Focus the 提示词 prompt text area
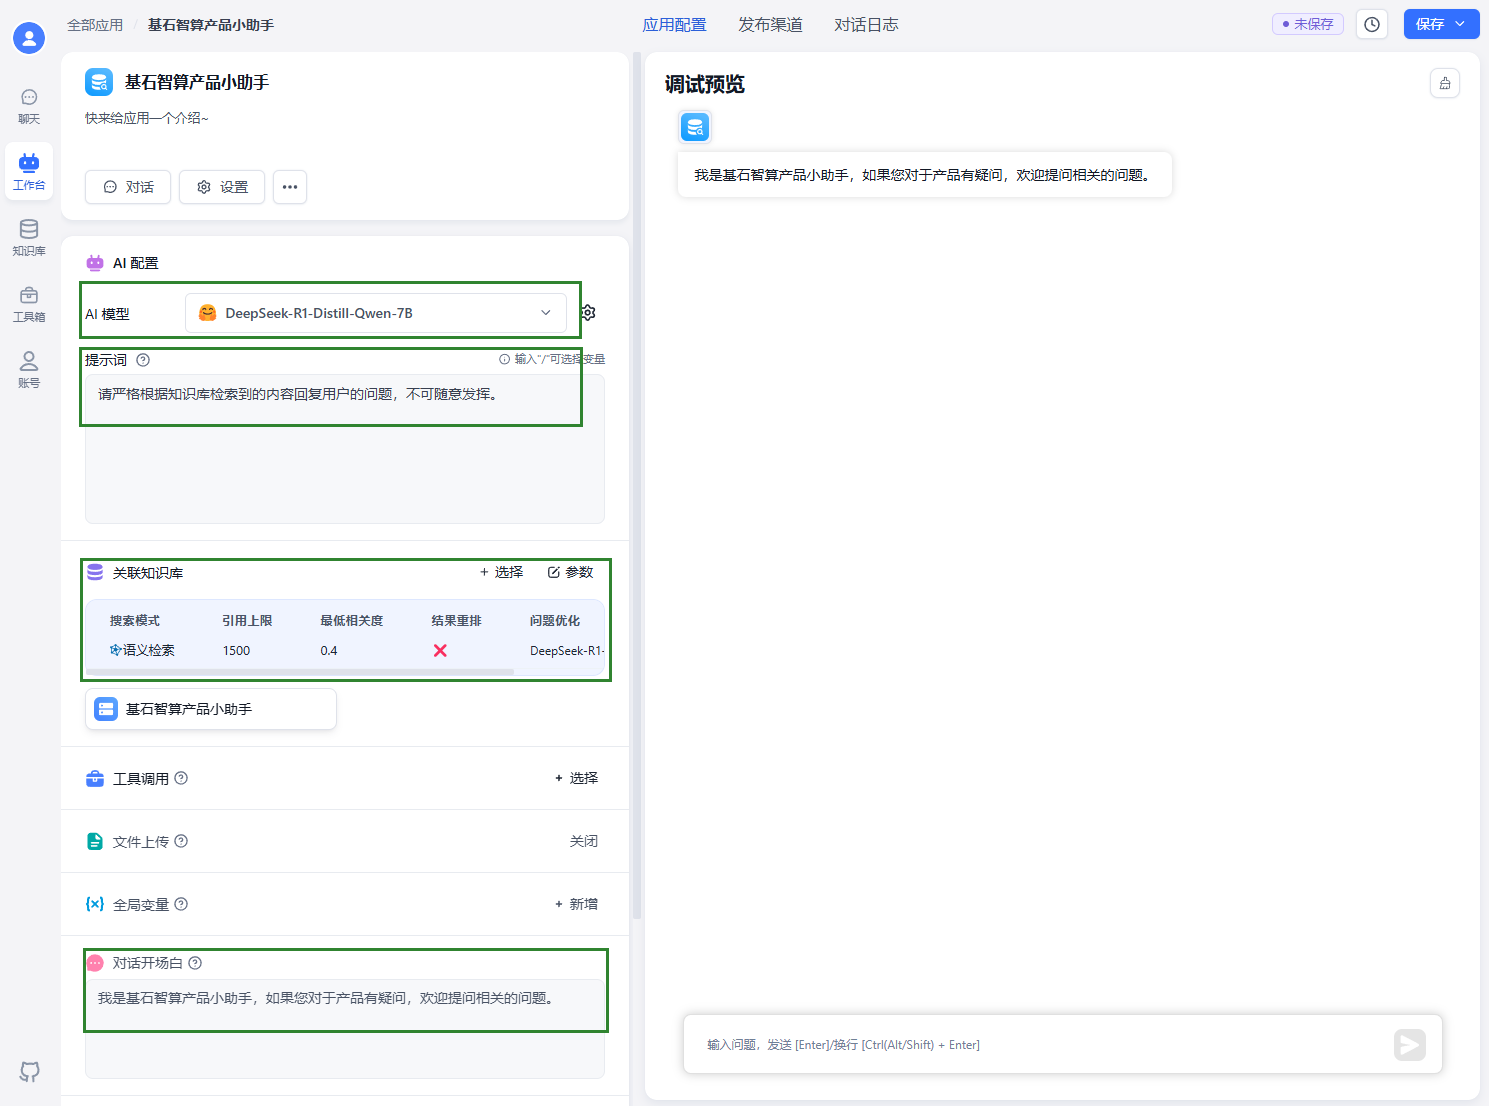 pyautogui.click(x=345, y=448)
